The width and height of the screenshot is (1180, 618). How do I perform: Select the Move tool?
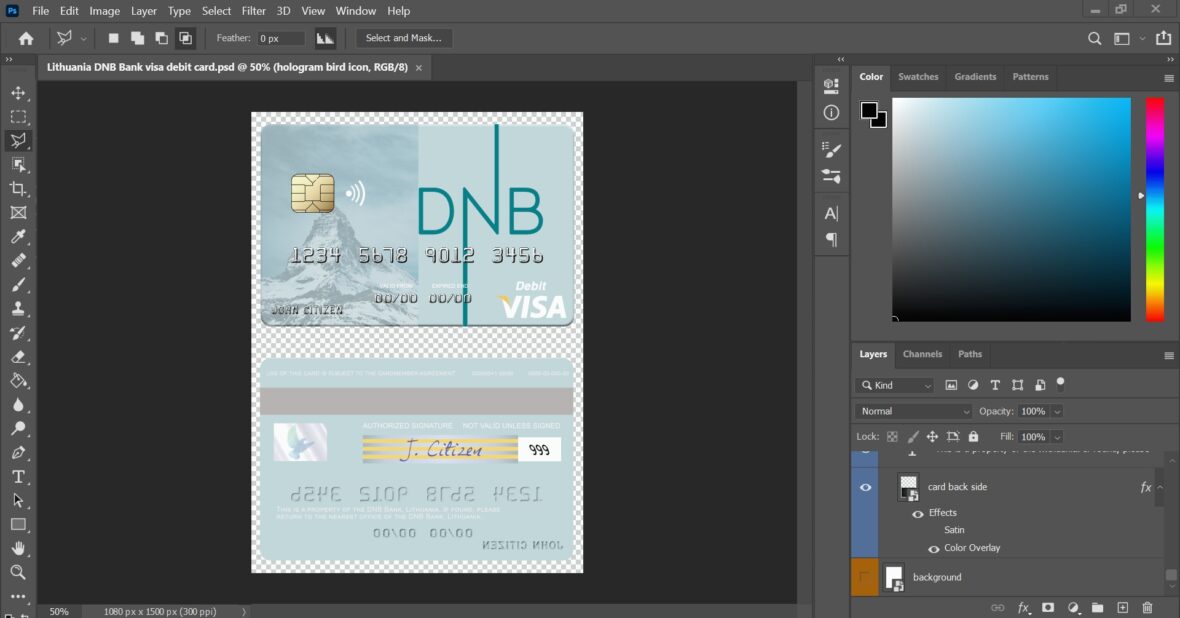coord(18,92)
